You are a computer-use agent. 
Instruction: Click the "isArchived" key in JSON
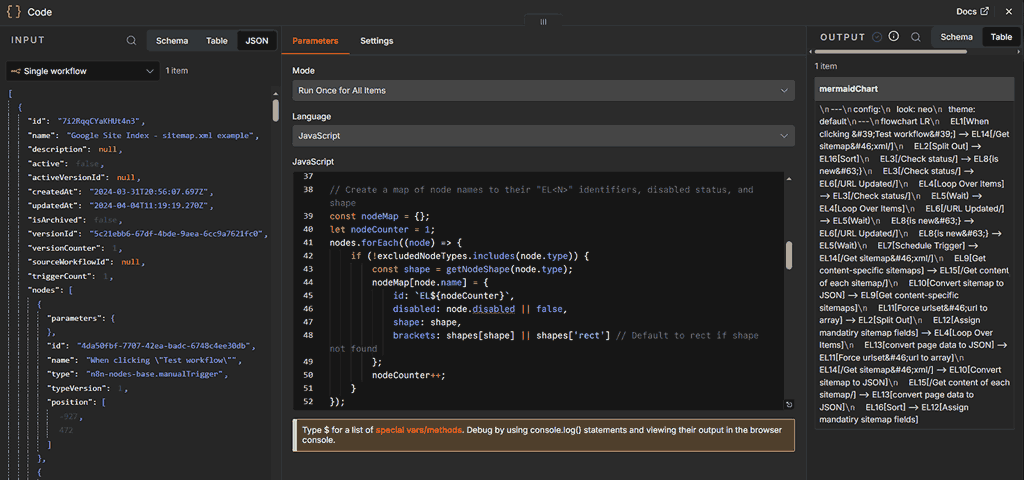pos(54,219)
